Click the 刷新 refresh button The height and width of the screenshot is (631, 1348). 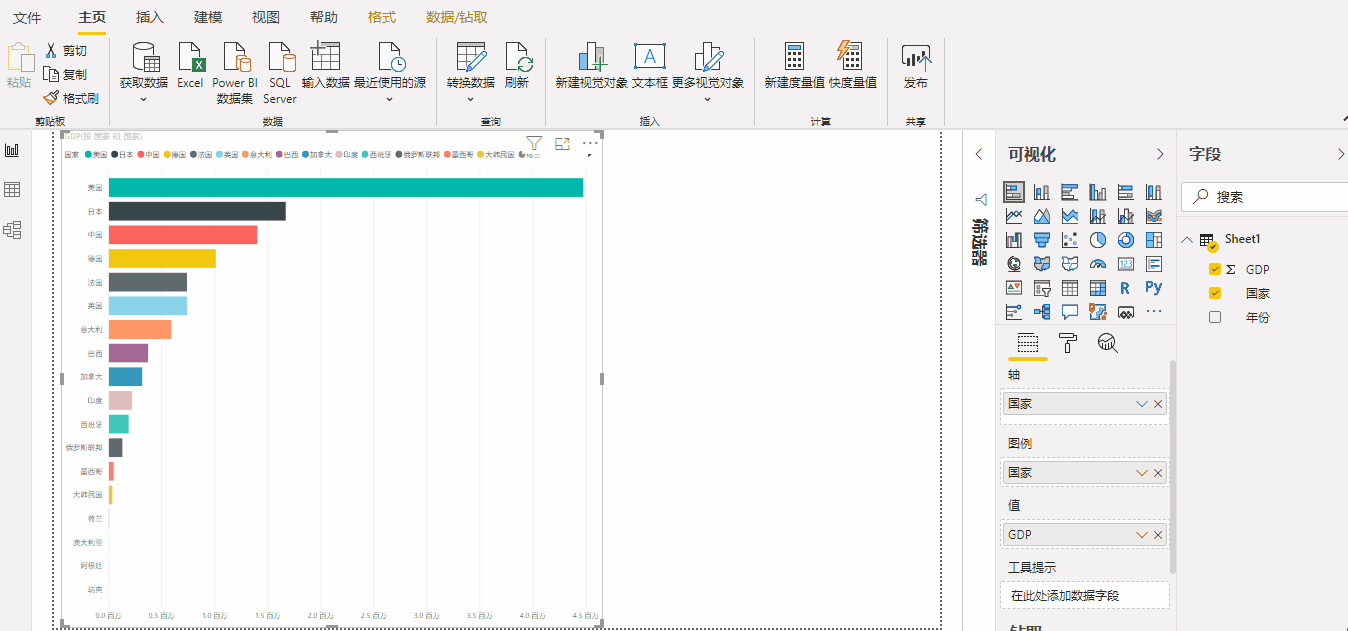pyautogui.click(x=518, y=63)
